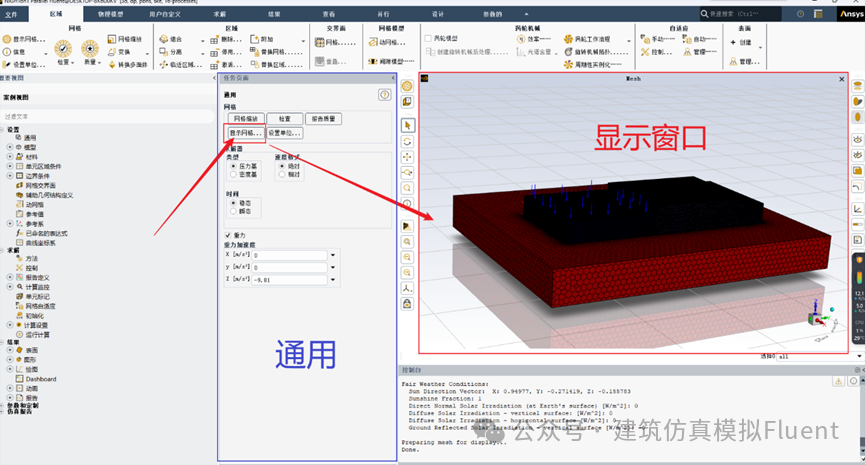Viewport: 865px width, 465px height.
Task: Open the Quality (质量) mesh icon
Action: tap(90, 49)
